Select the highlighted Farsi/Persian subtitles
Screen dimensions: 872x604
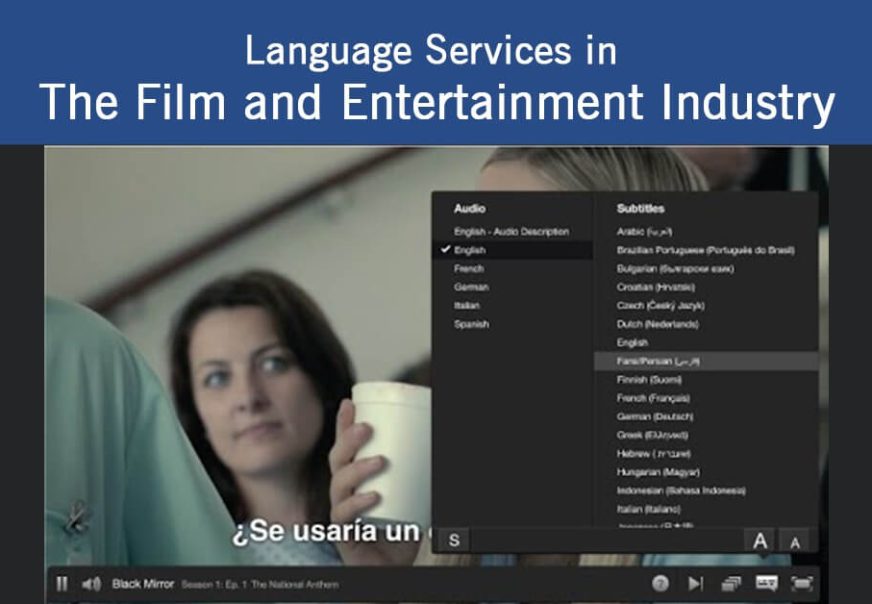pyautogui.click(x=706, y=361)
